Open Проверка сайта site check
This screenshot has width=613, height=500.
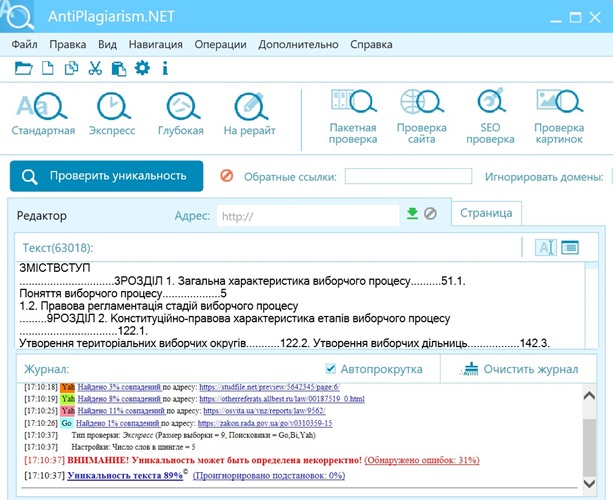[x=421, y=117]
